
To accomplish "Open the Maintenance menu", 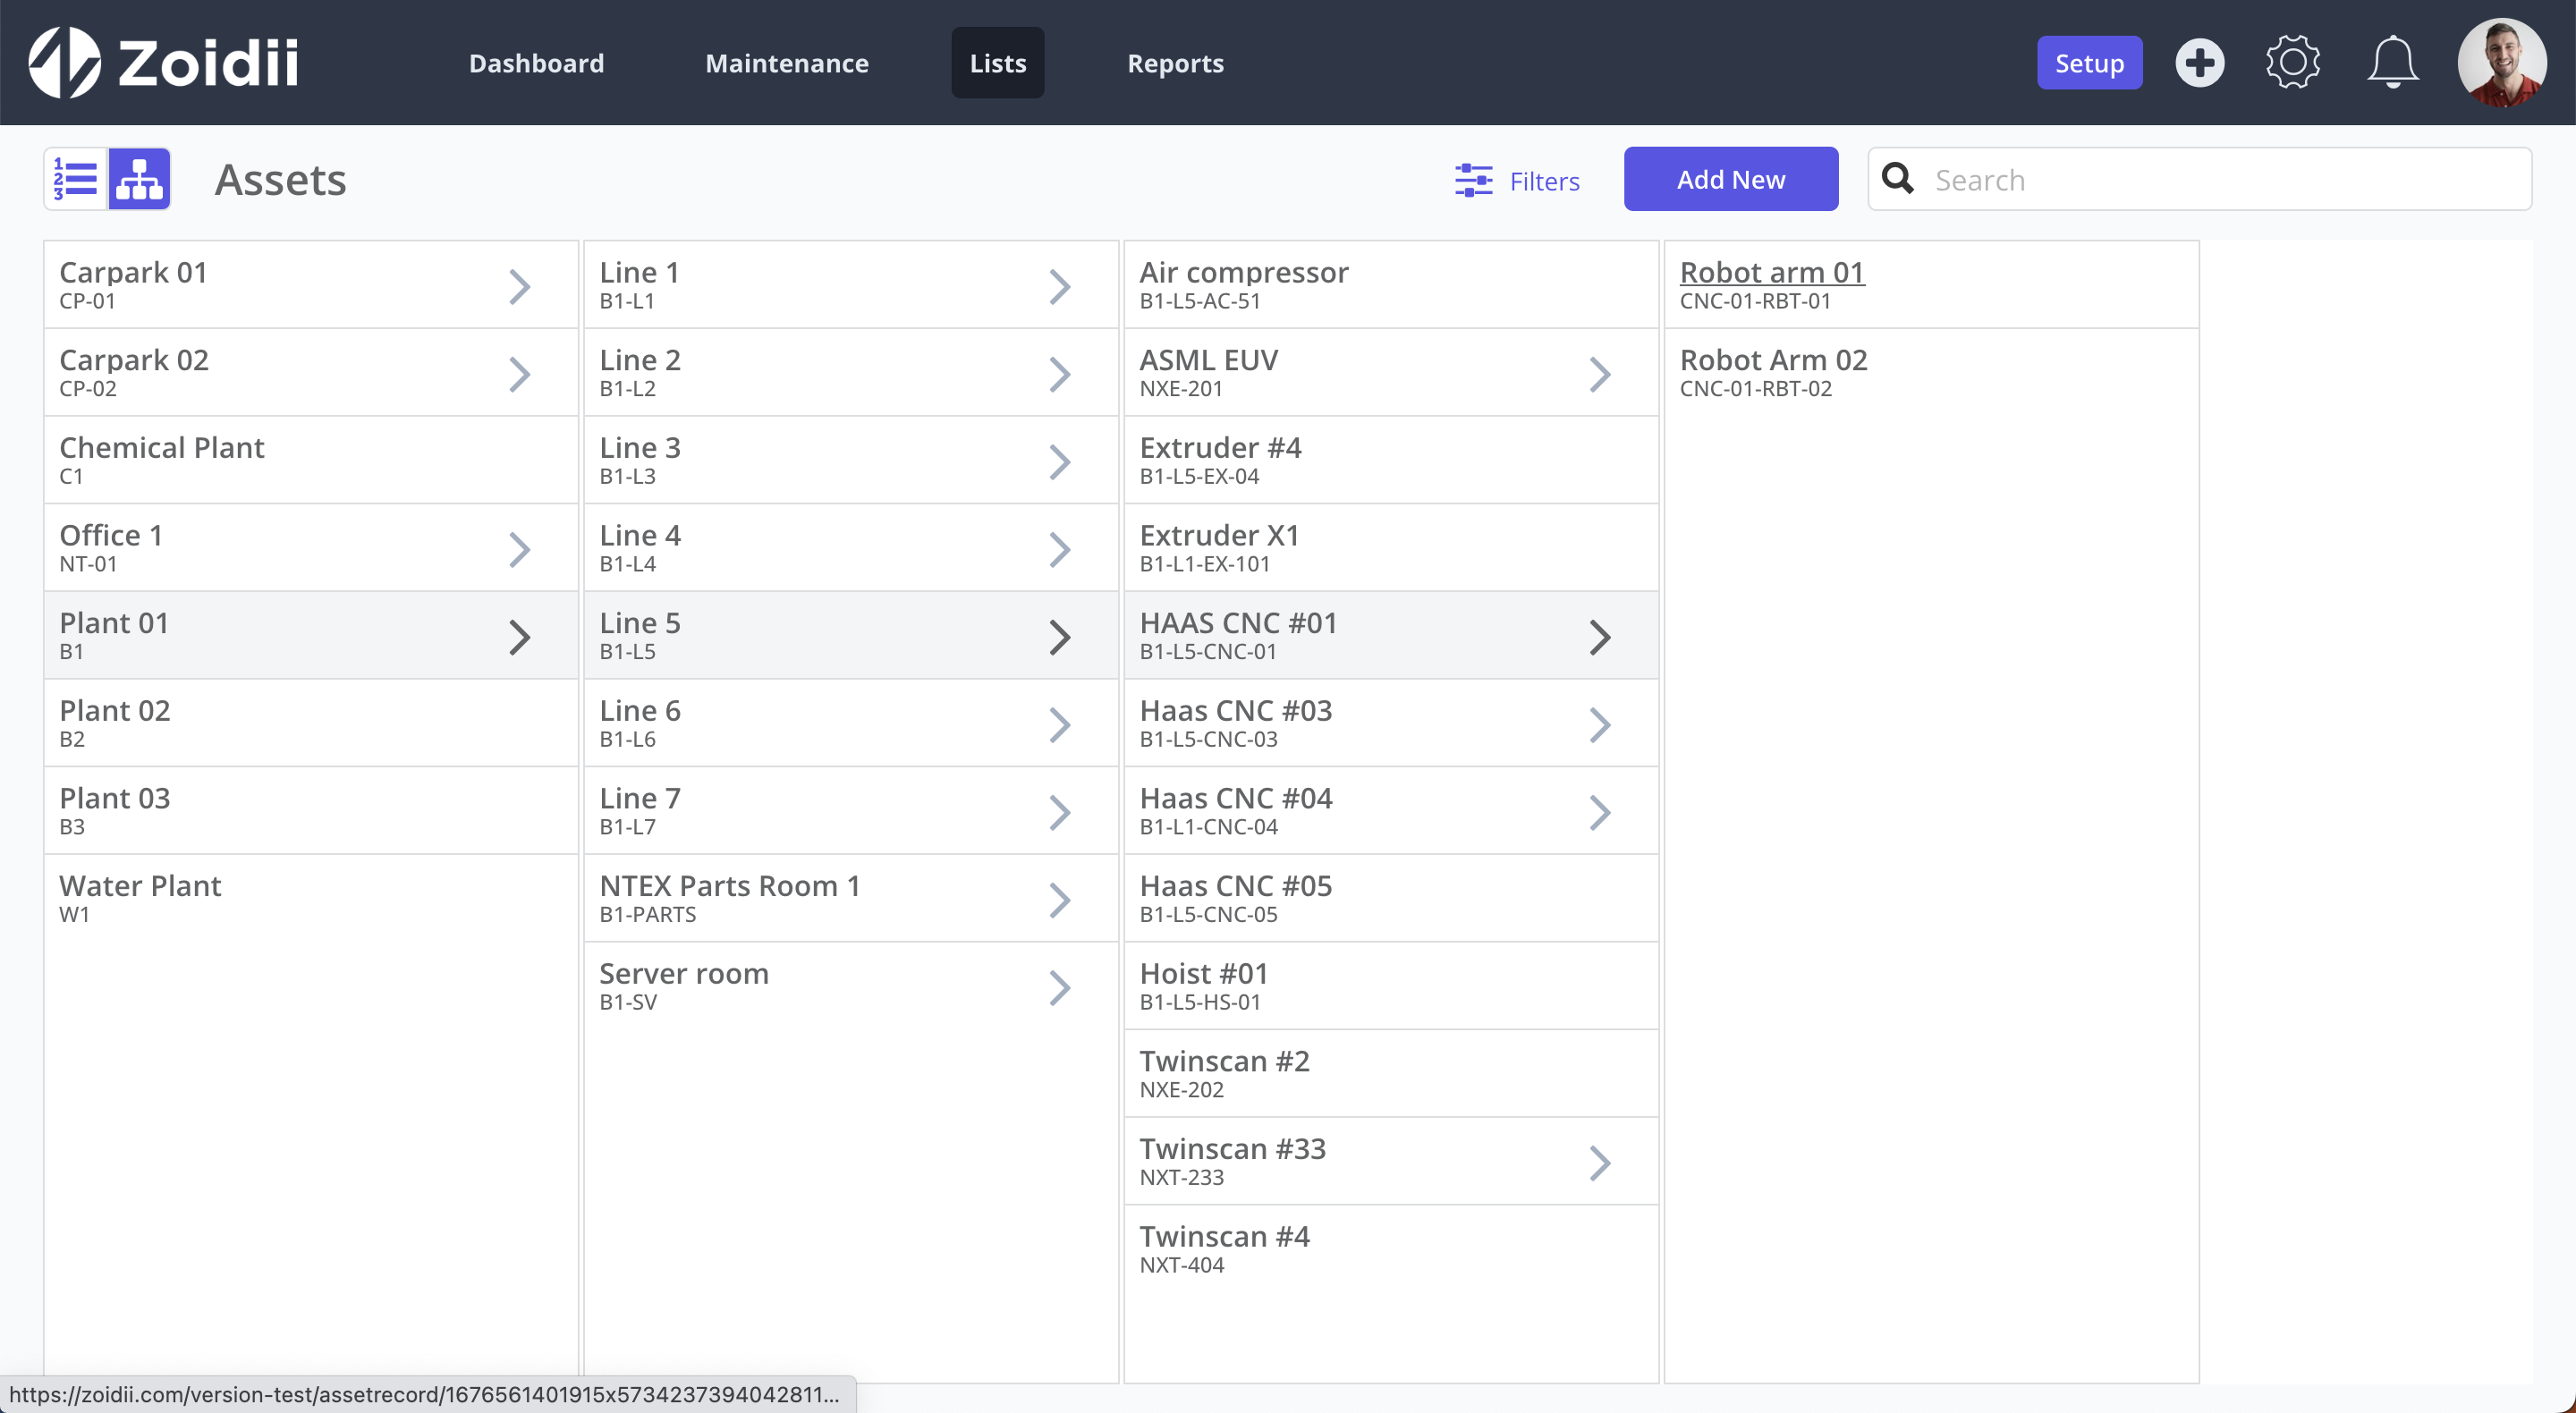I will coord(786,63).
